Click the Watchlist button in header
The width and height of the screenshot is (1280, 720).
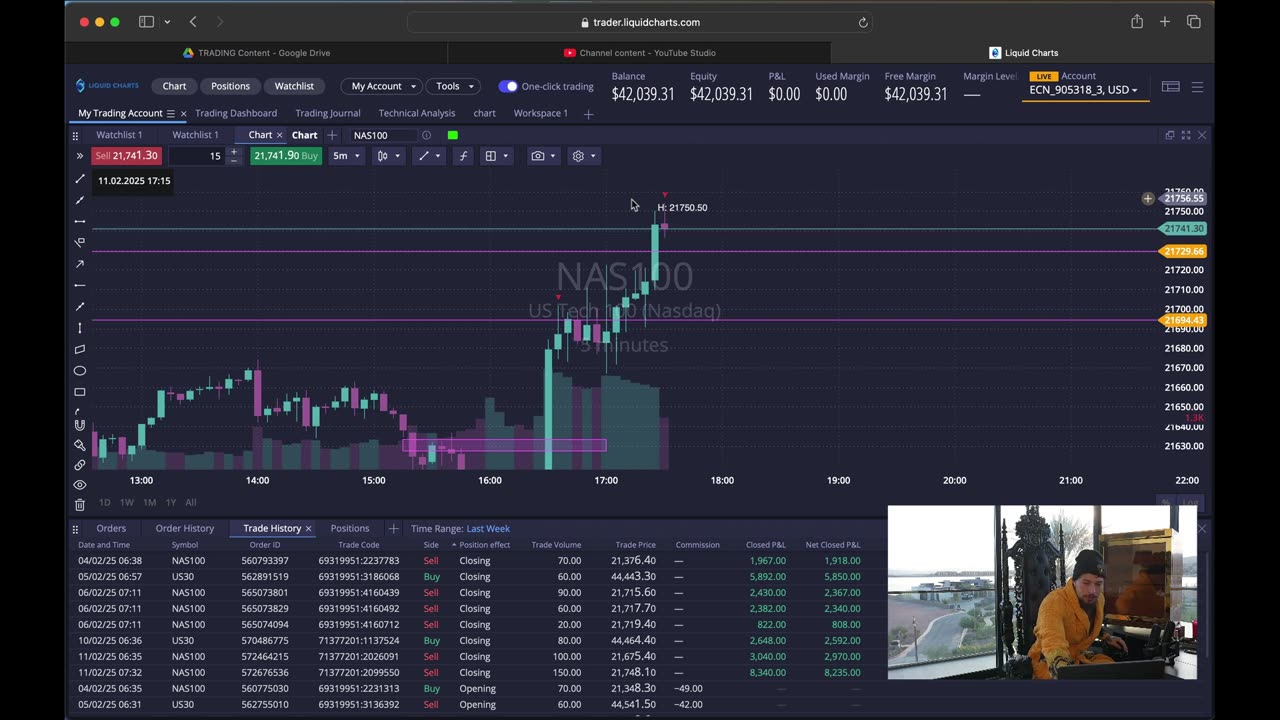294,86
